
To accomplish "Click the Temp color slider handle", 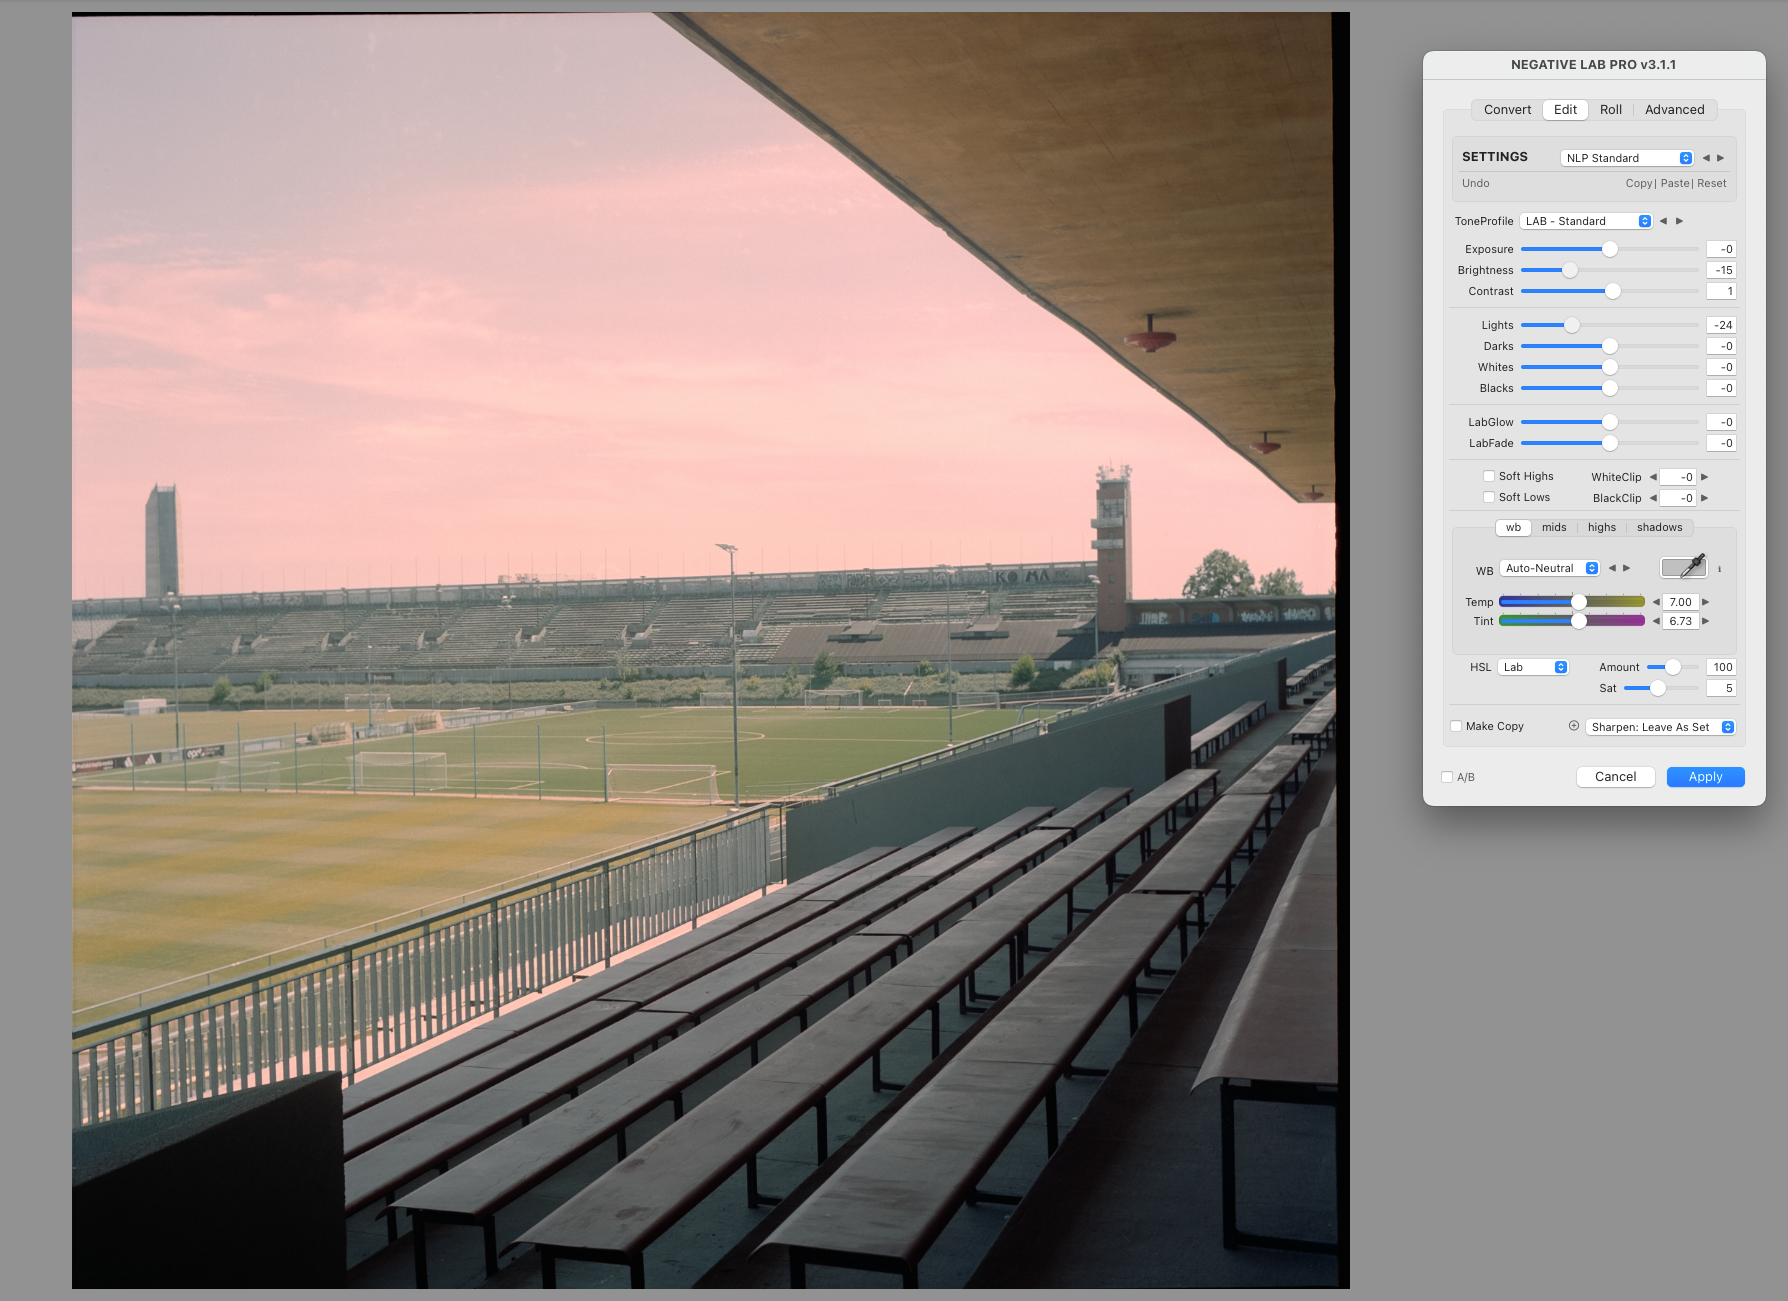I will tap(1579, 602).
